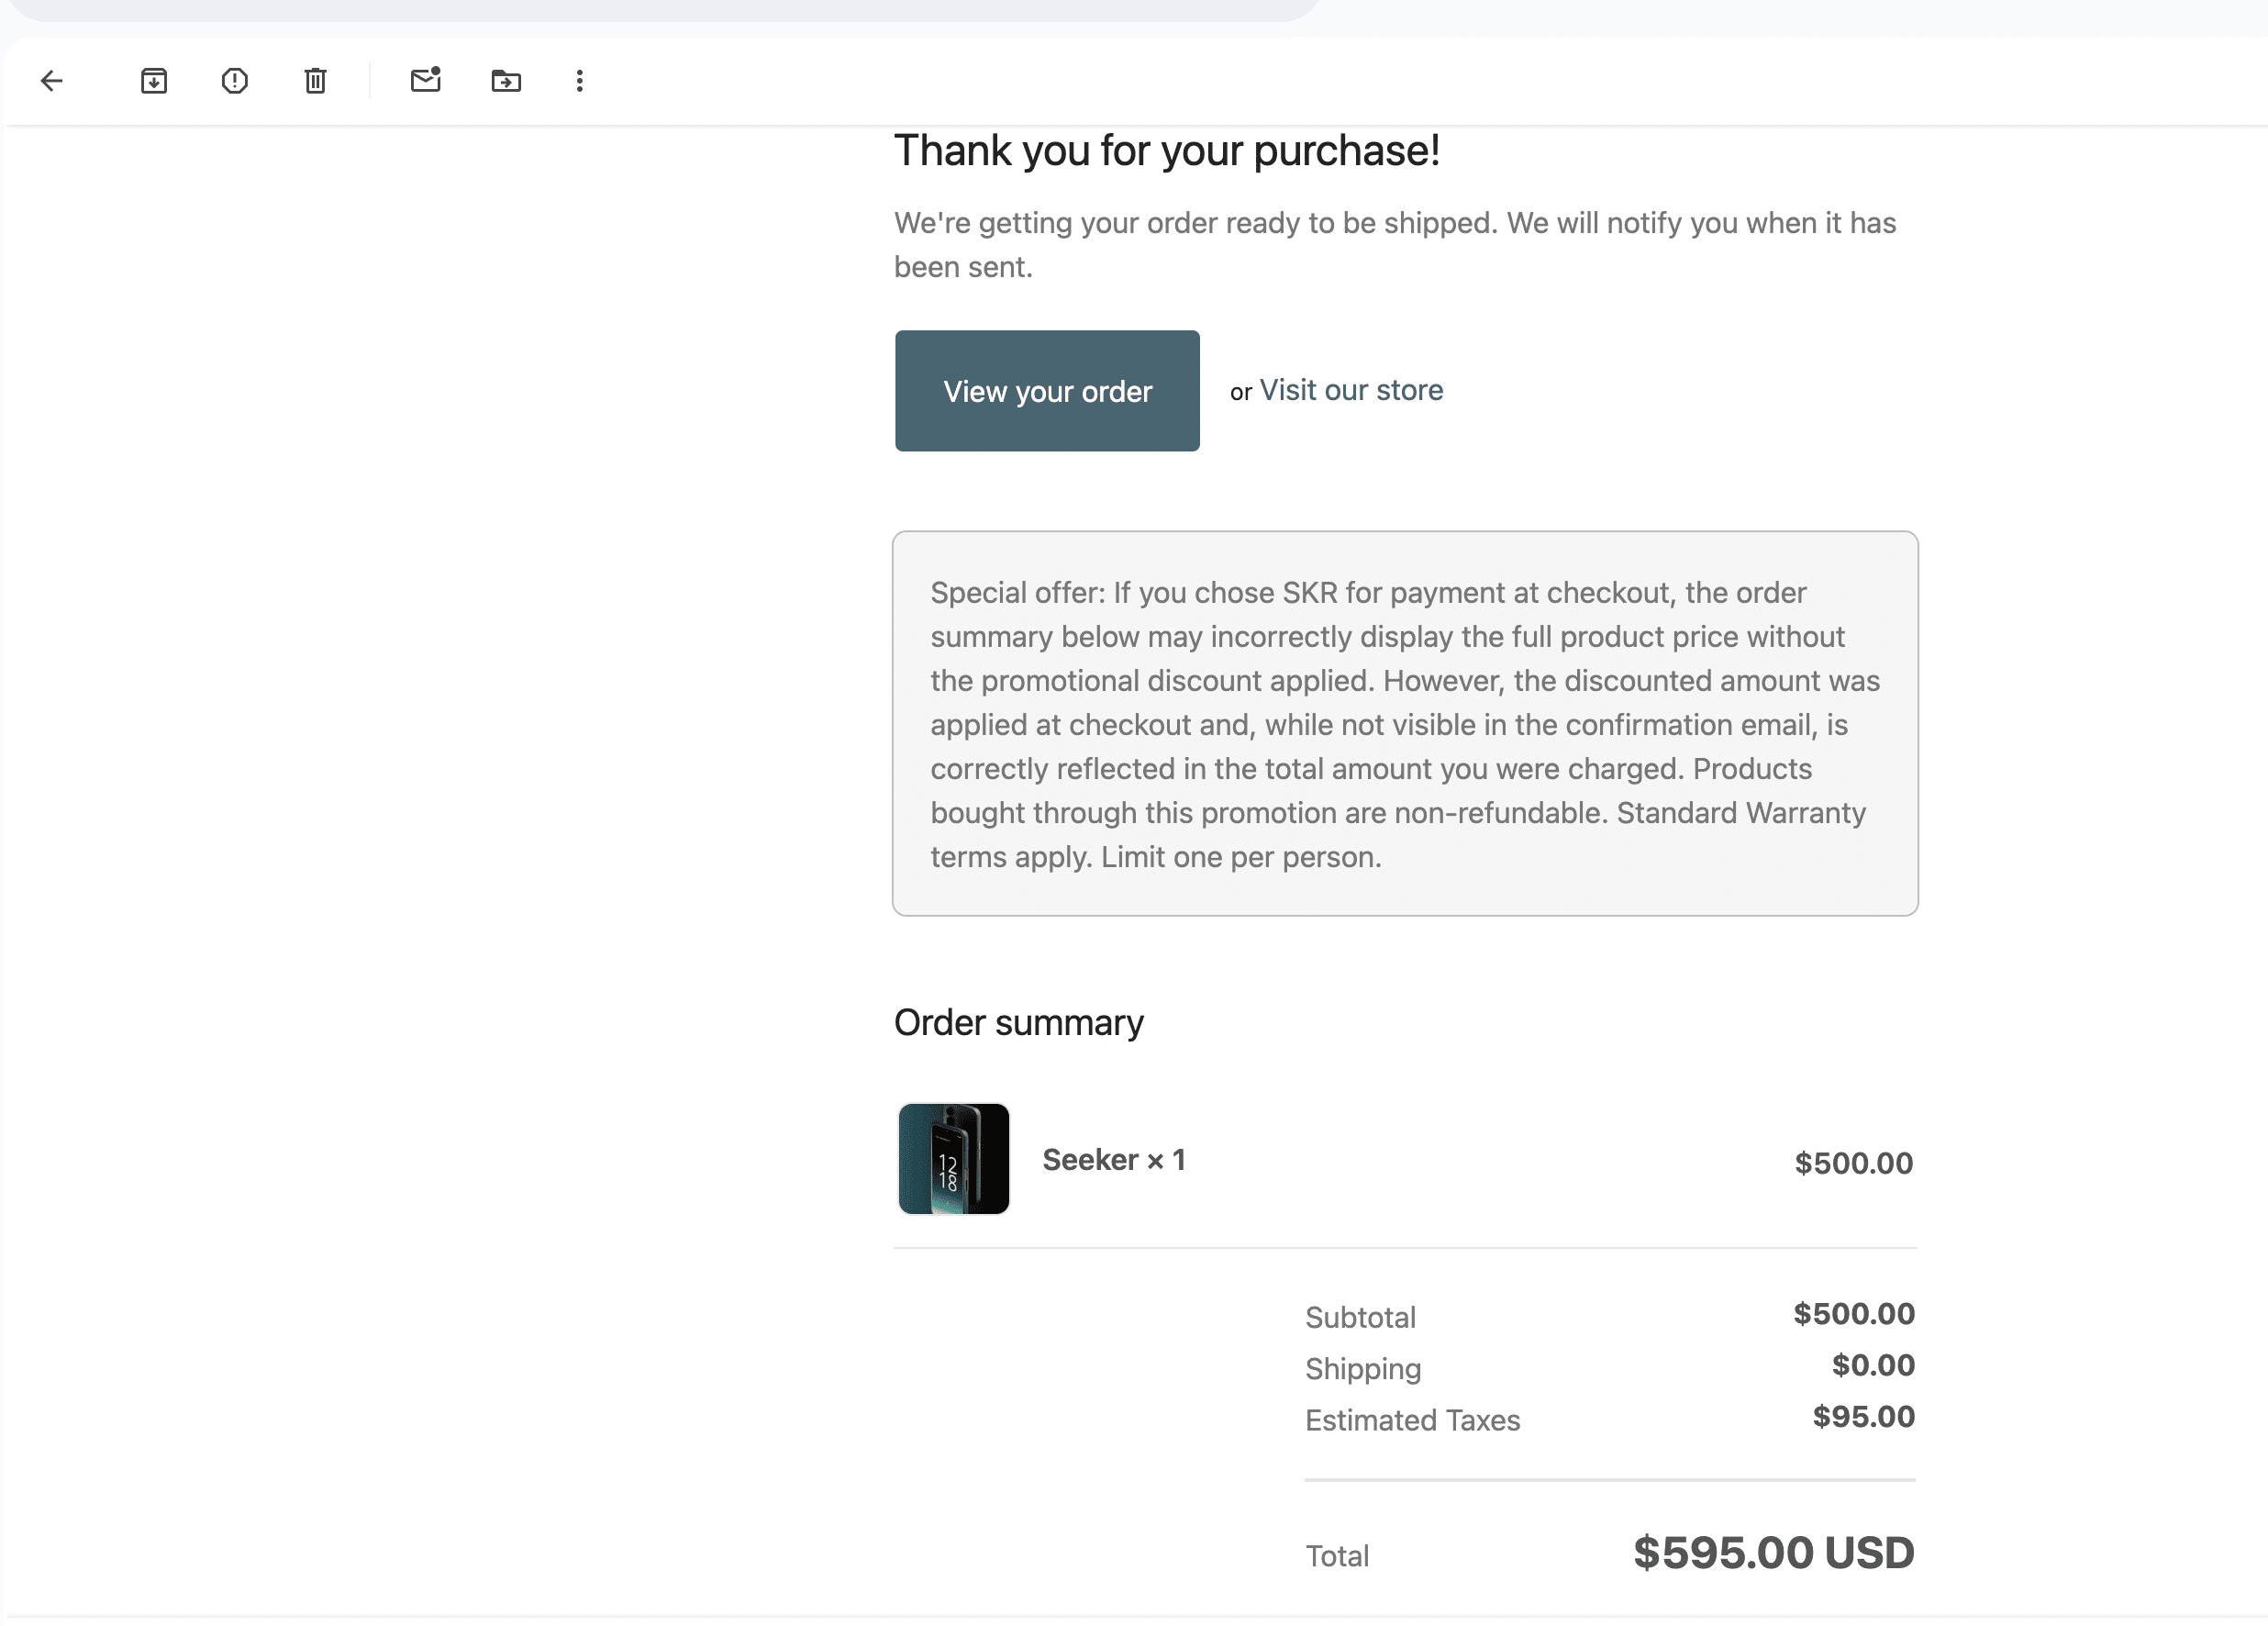Open the Move to folder icon
Screen dimensions: 2268x1626
(x=506, y=81)
